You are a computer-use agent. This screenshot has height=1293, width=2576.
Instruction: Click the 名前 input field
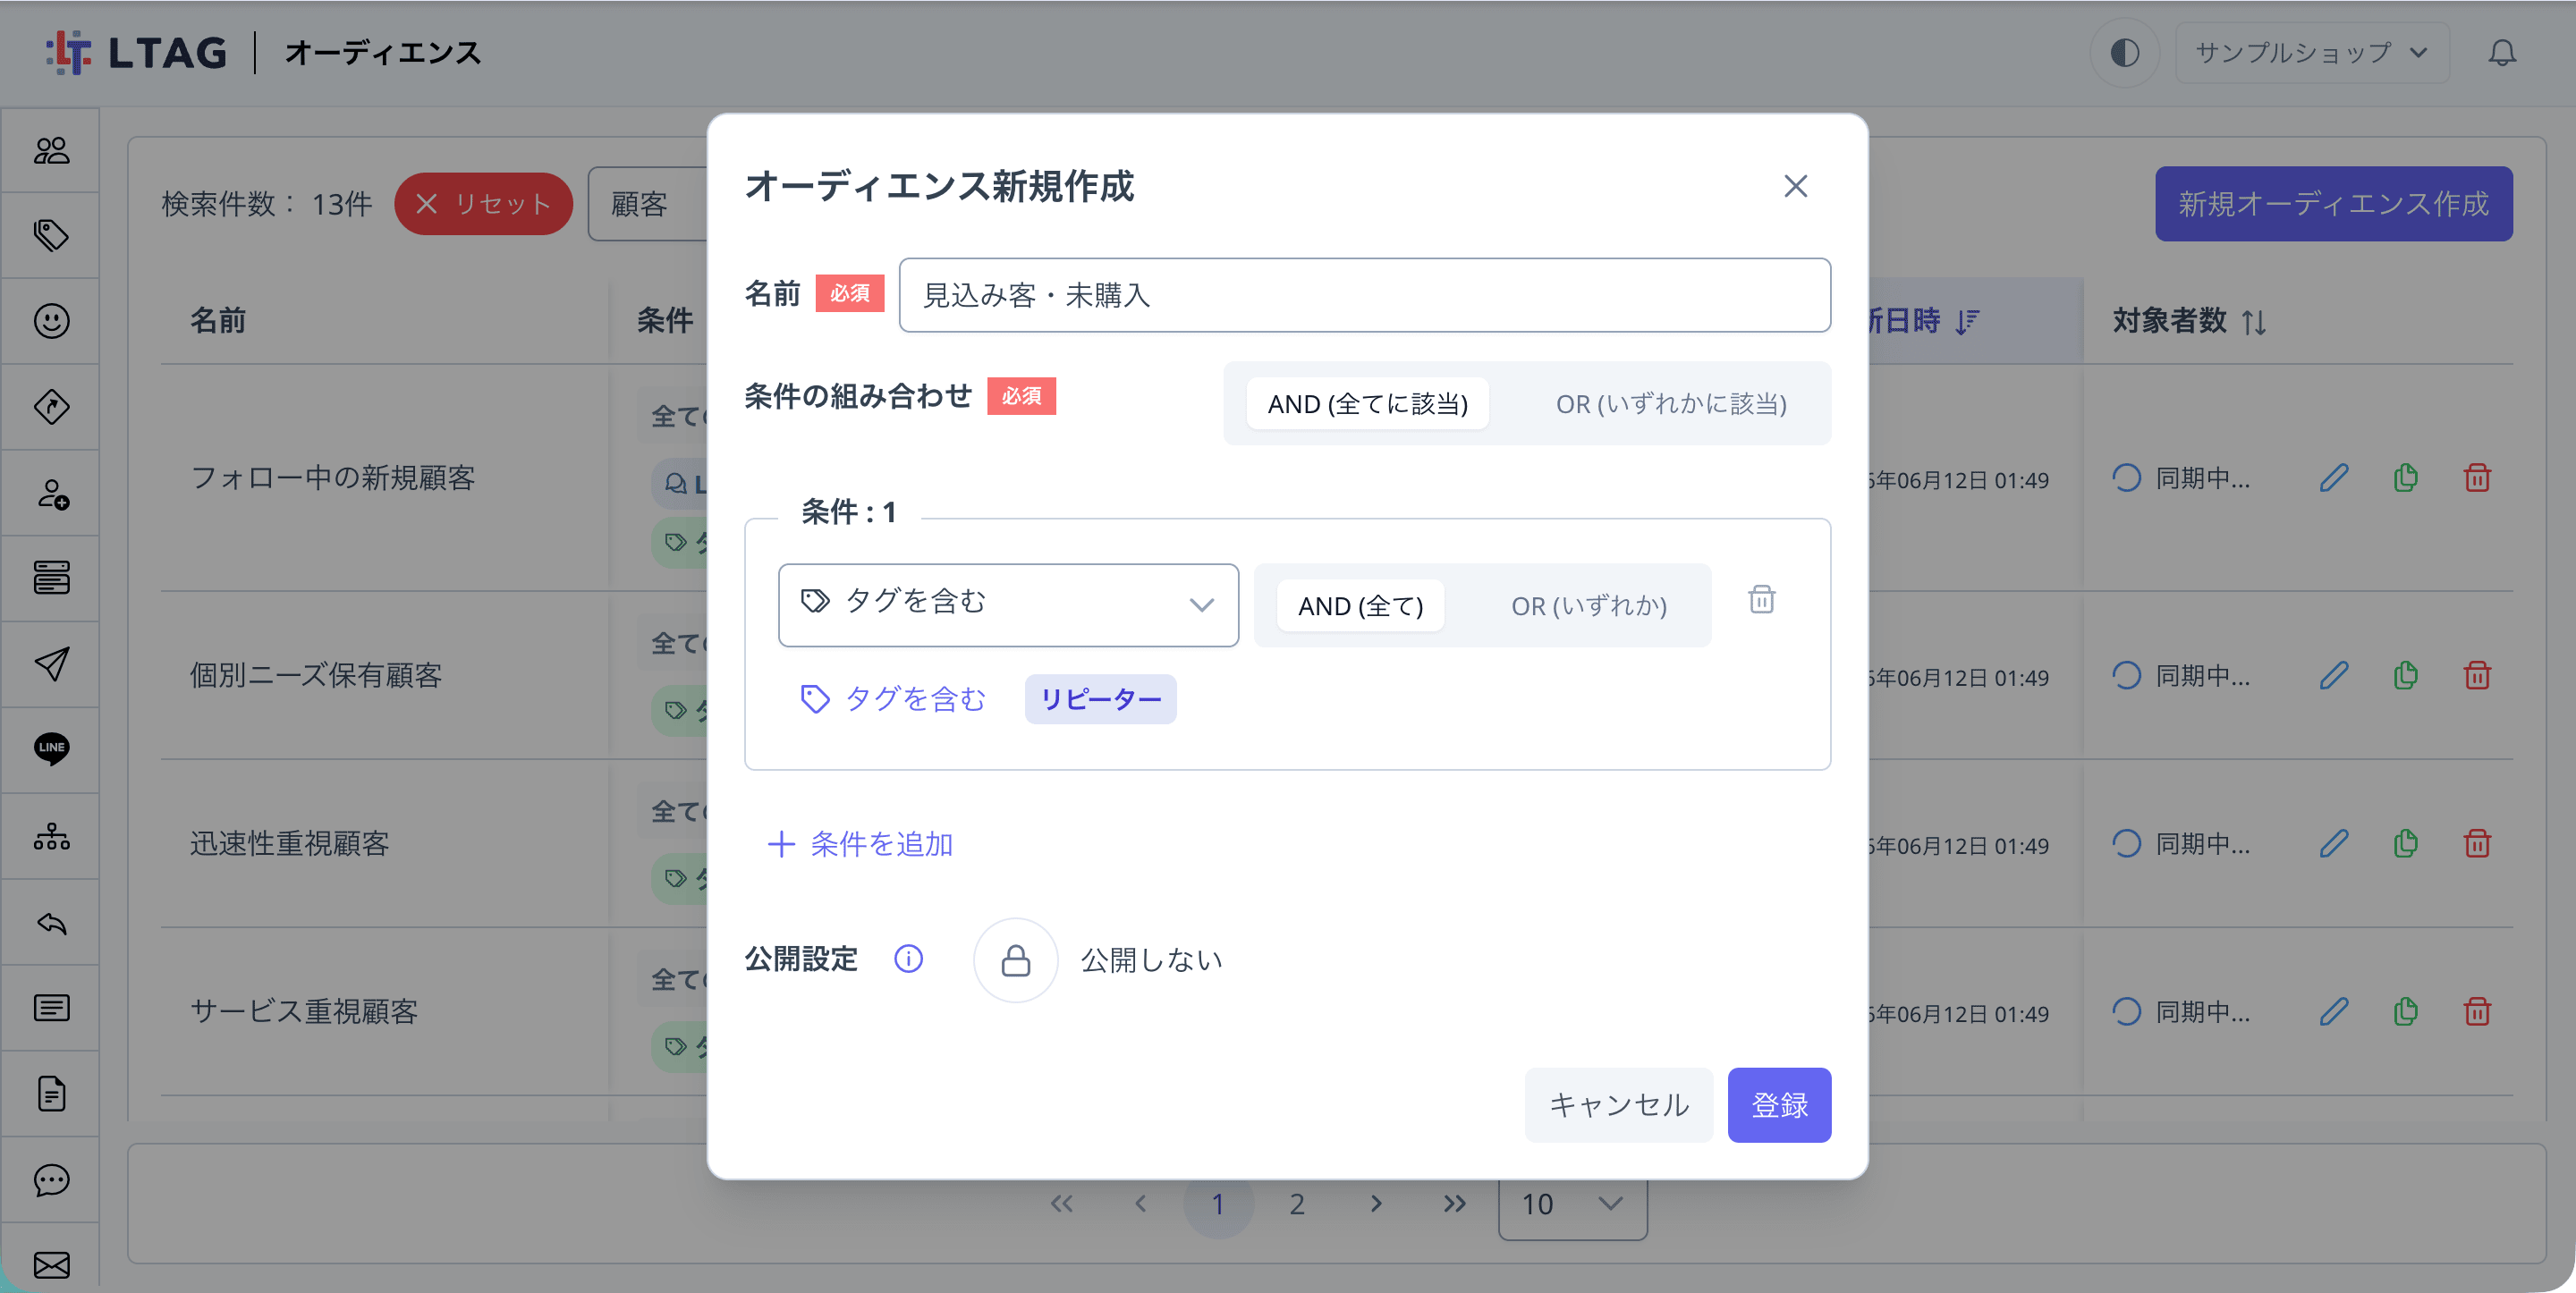click(x=1364, y=295)
